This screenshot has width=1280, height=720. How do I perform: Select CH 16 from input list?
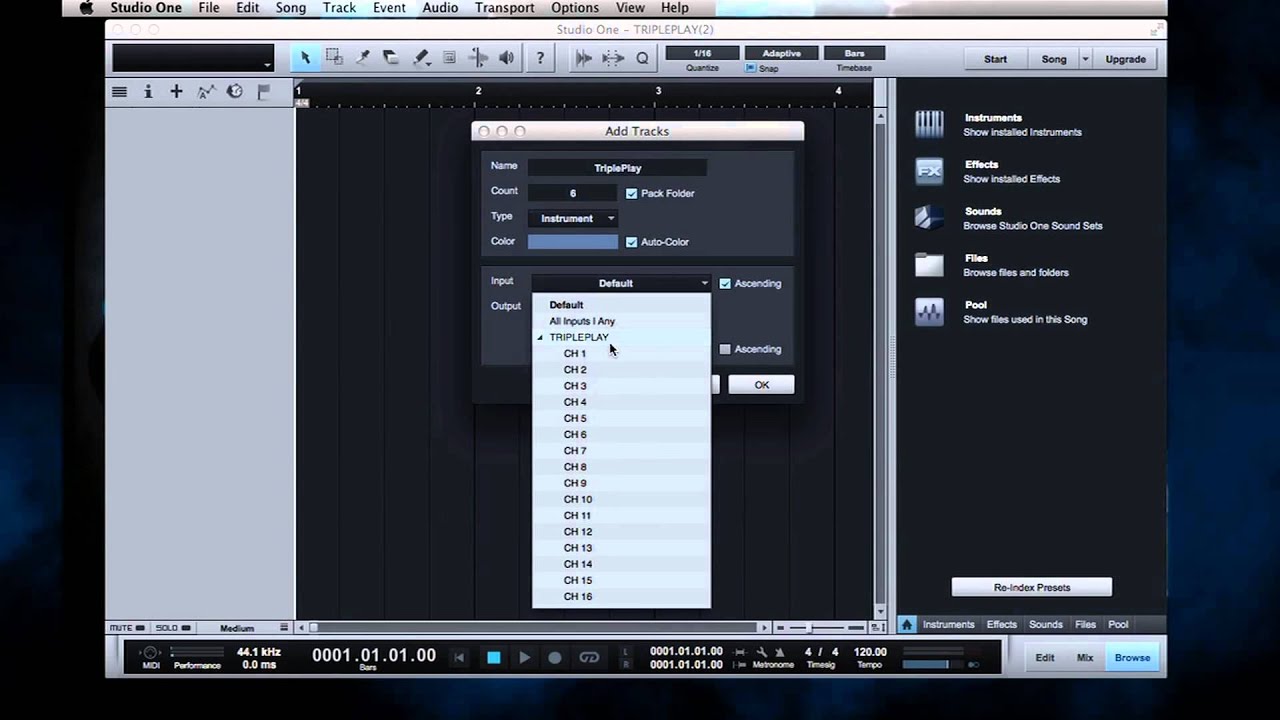[x=622, y=596]
